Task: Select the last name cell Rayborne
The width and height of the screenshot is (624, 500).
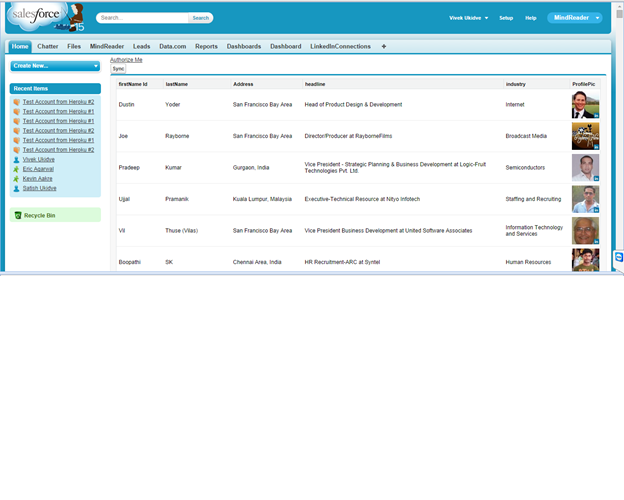Action: click(177, 136)
